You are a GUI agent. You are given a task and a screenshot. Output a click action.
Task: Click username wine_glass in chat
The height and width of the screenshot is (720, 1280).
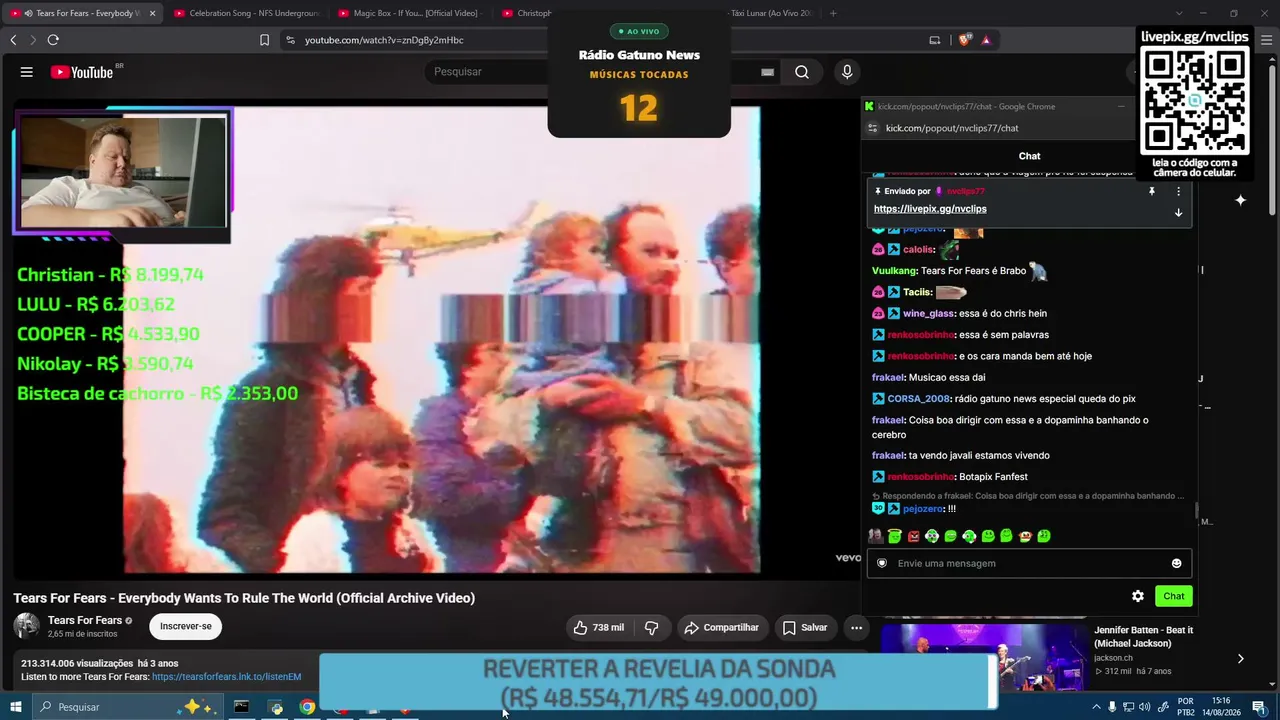click(x=929, y=314)
